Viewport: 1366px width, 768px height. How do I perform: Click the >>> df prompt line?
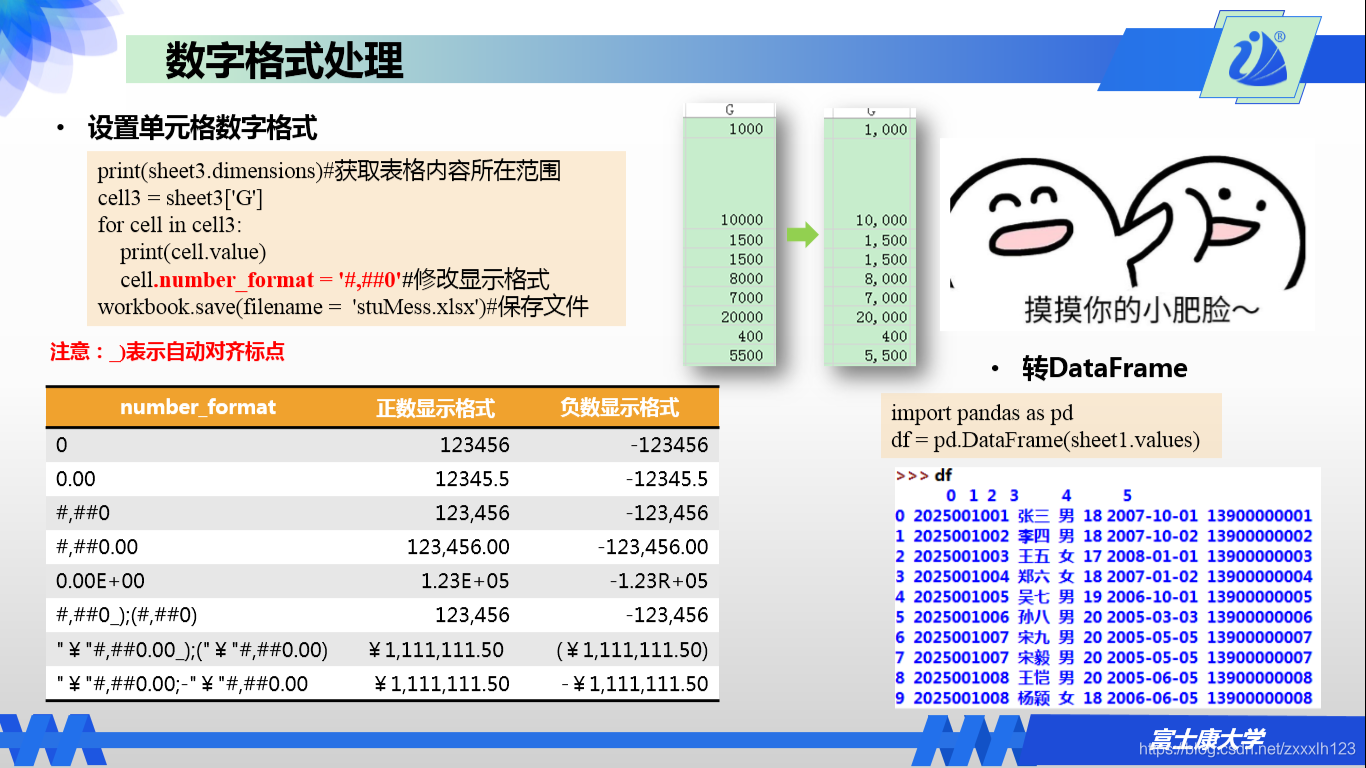pos(924,476)
